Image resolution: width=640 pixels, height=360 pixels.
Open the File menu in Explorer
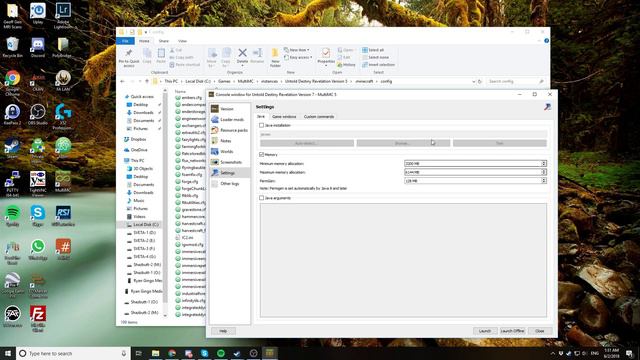click(125, 41)
